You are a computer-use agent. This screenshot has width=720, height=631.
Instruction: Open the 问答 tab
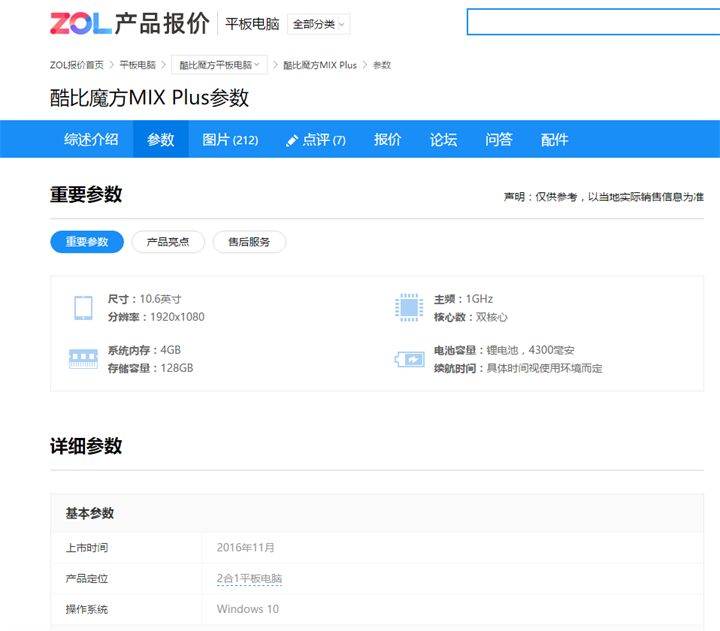(499, 139)
